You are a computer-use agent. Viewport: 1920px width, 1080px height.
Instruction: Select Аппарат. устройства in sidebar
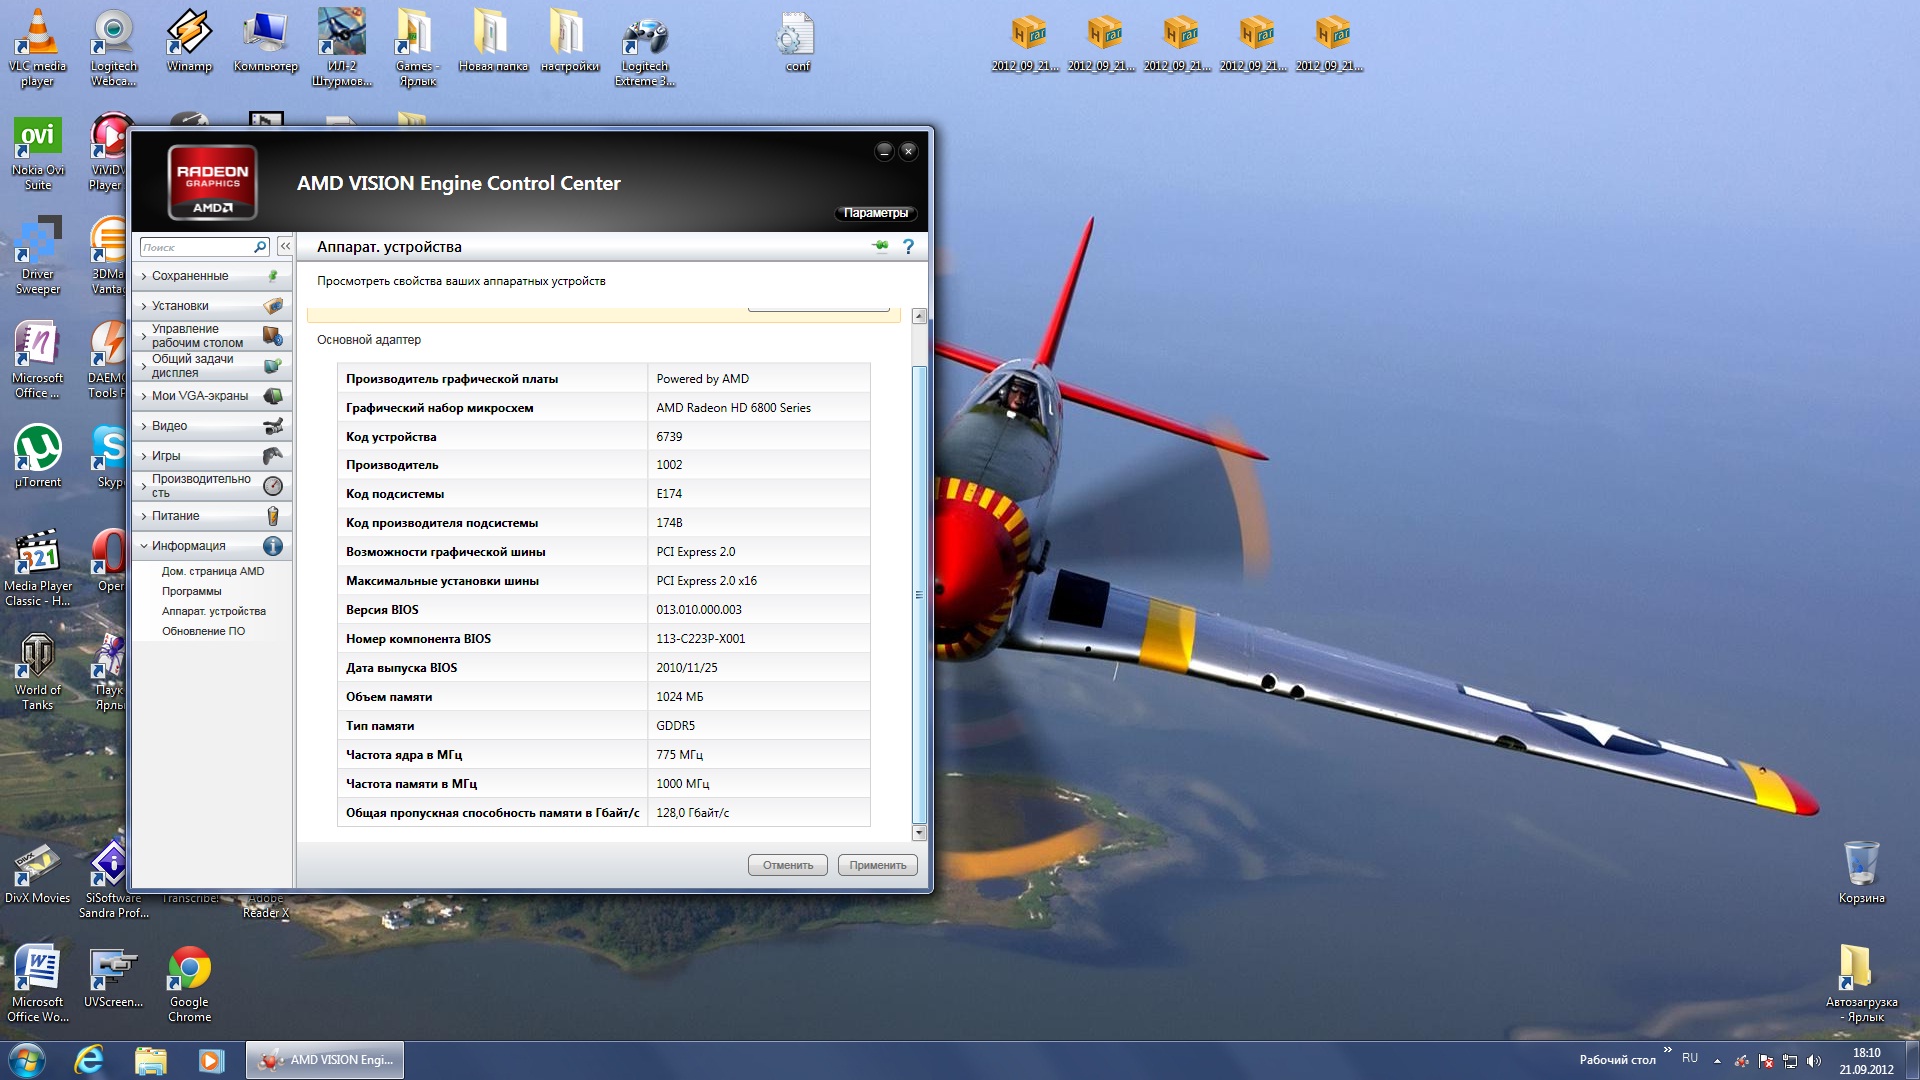click(x=214, y=611)
